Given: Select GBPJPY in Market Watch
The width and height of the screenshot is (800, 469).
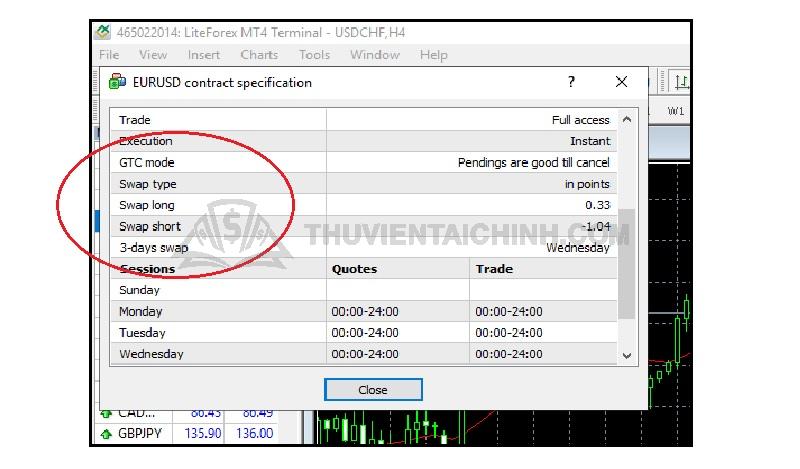Looking at the screenshot, I should (140, 433).
